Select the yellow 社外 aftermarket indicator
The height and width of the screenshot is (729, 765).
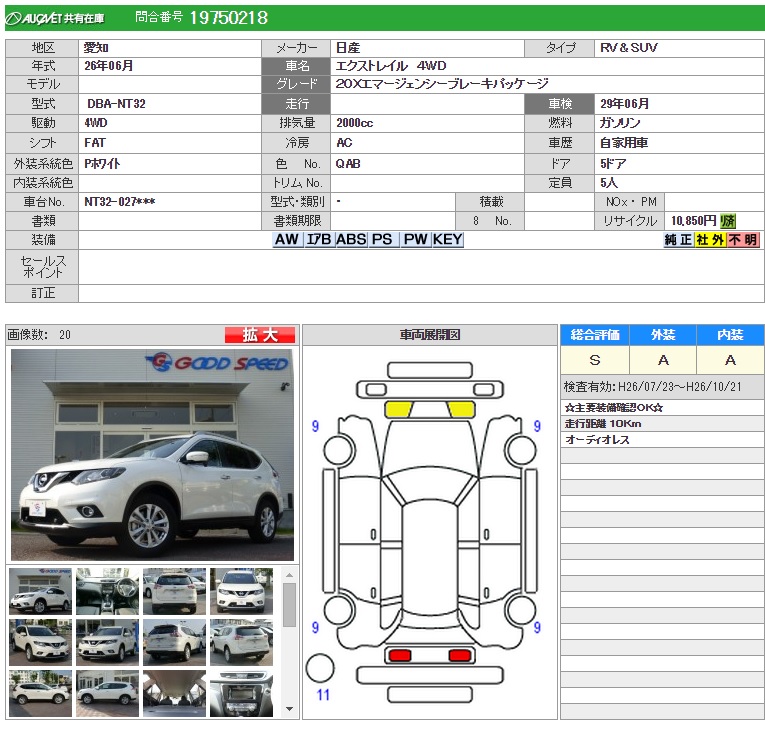(710, 240)
